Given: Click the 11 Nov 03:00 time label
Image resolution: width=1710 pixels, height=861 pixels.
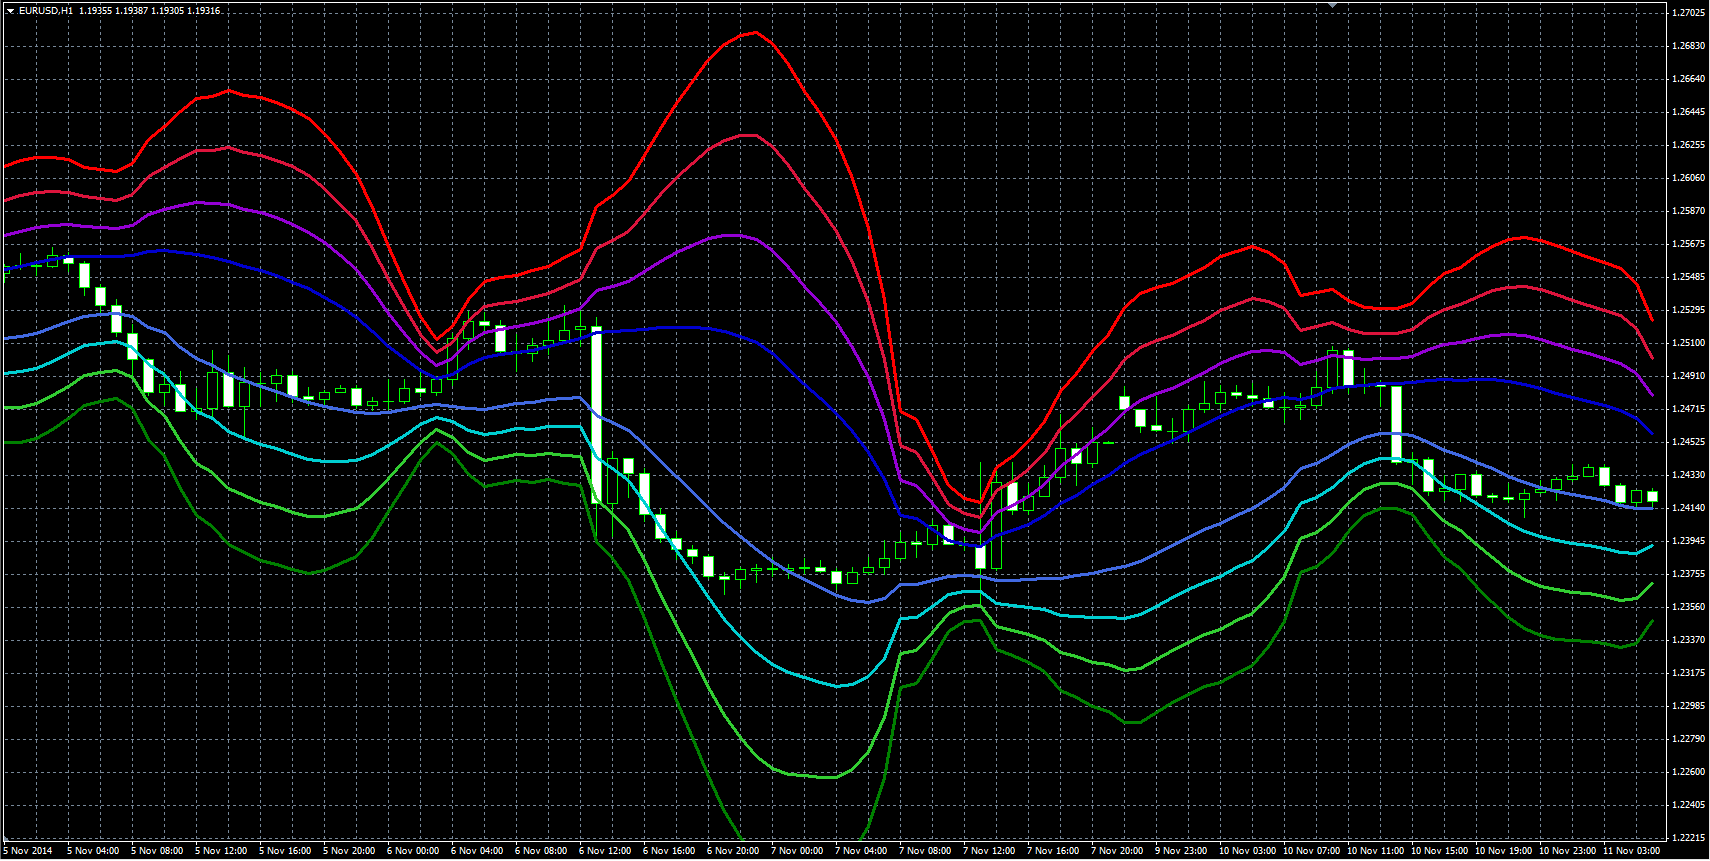Looking at the screenshot, I should [x=1631, y=851].
